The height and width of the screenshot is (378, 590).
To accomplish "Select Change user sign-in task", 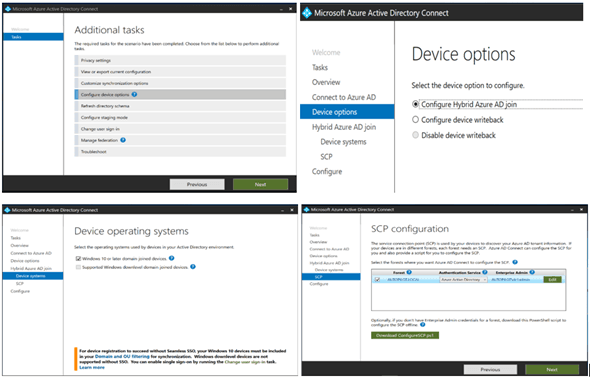I will pos(180,129).
